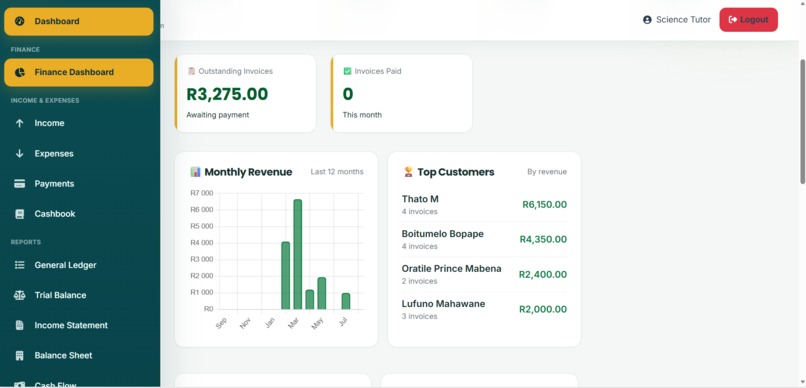The height and width of the screenshot is (388, 806).
Task: Click the Outstanding Invoices clipboard icon
Action: point(191,71)
